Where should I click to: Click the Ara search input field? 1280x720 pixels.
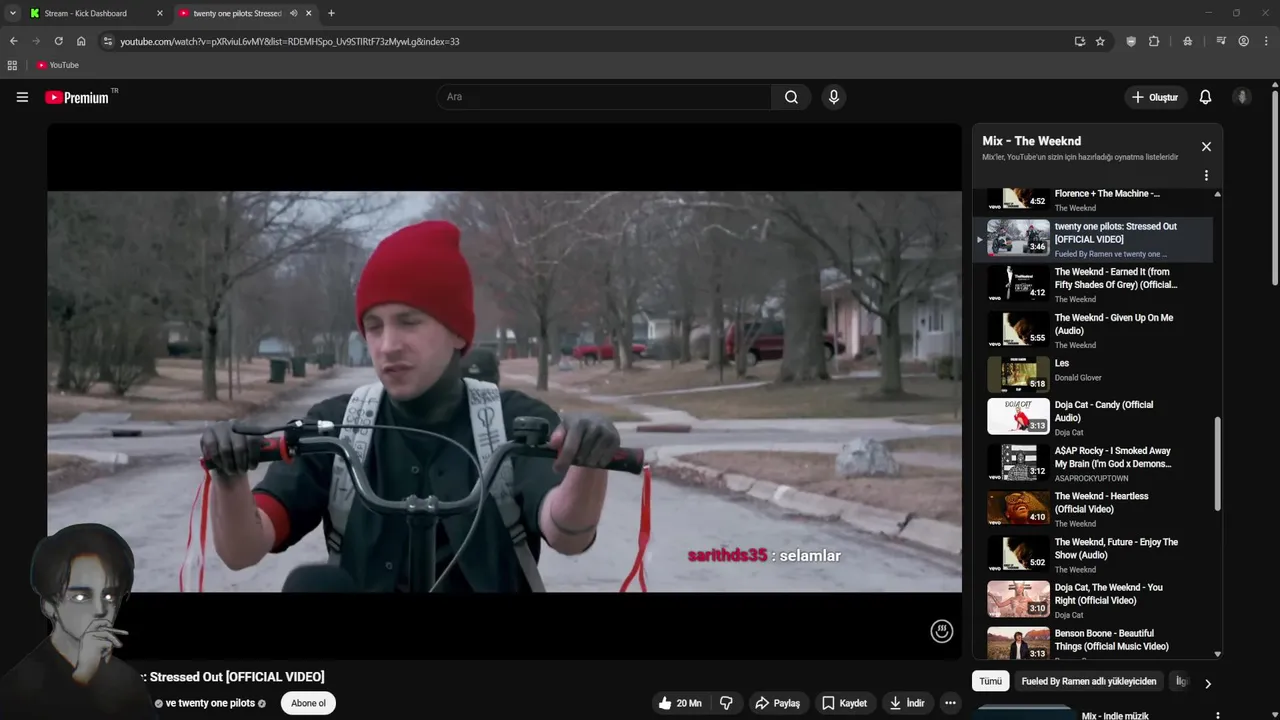coord(603,97)
